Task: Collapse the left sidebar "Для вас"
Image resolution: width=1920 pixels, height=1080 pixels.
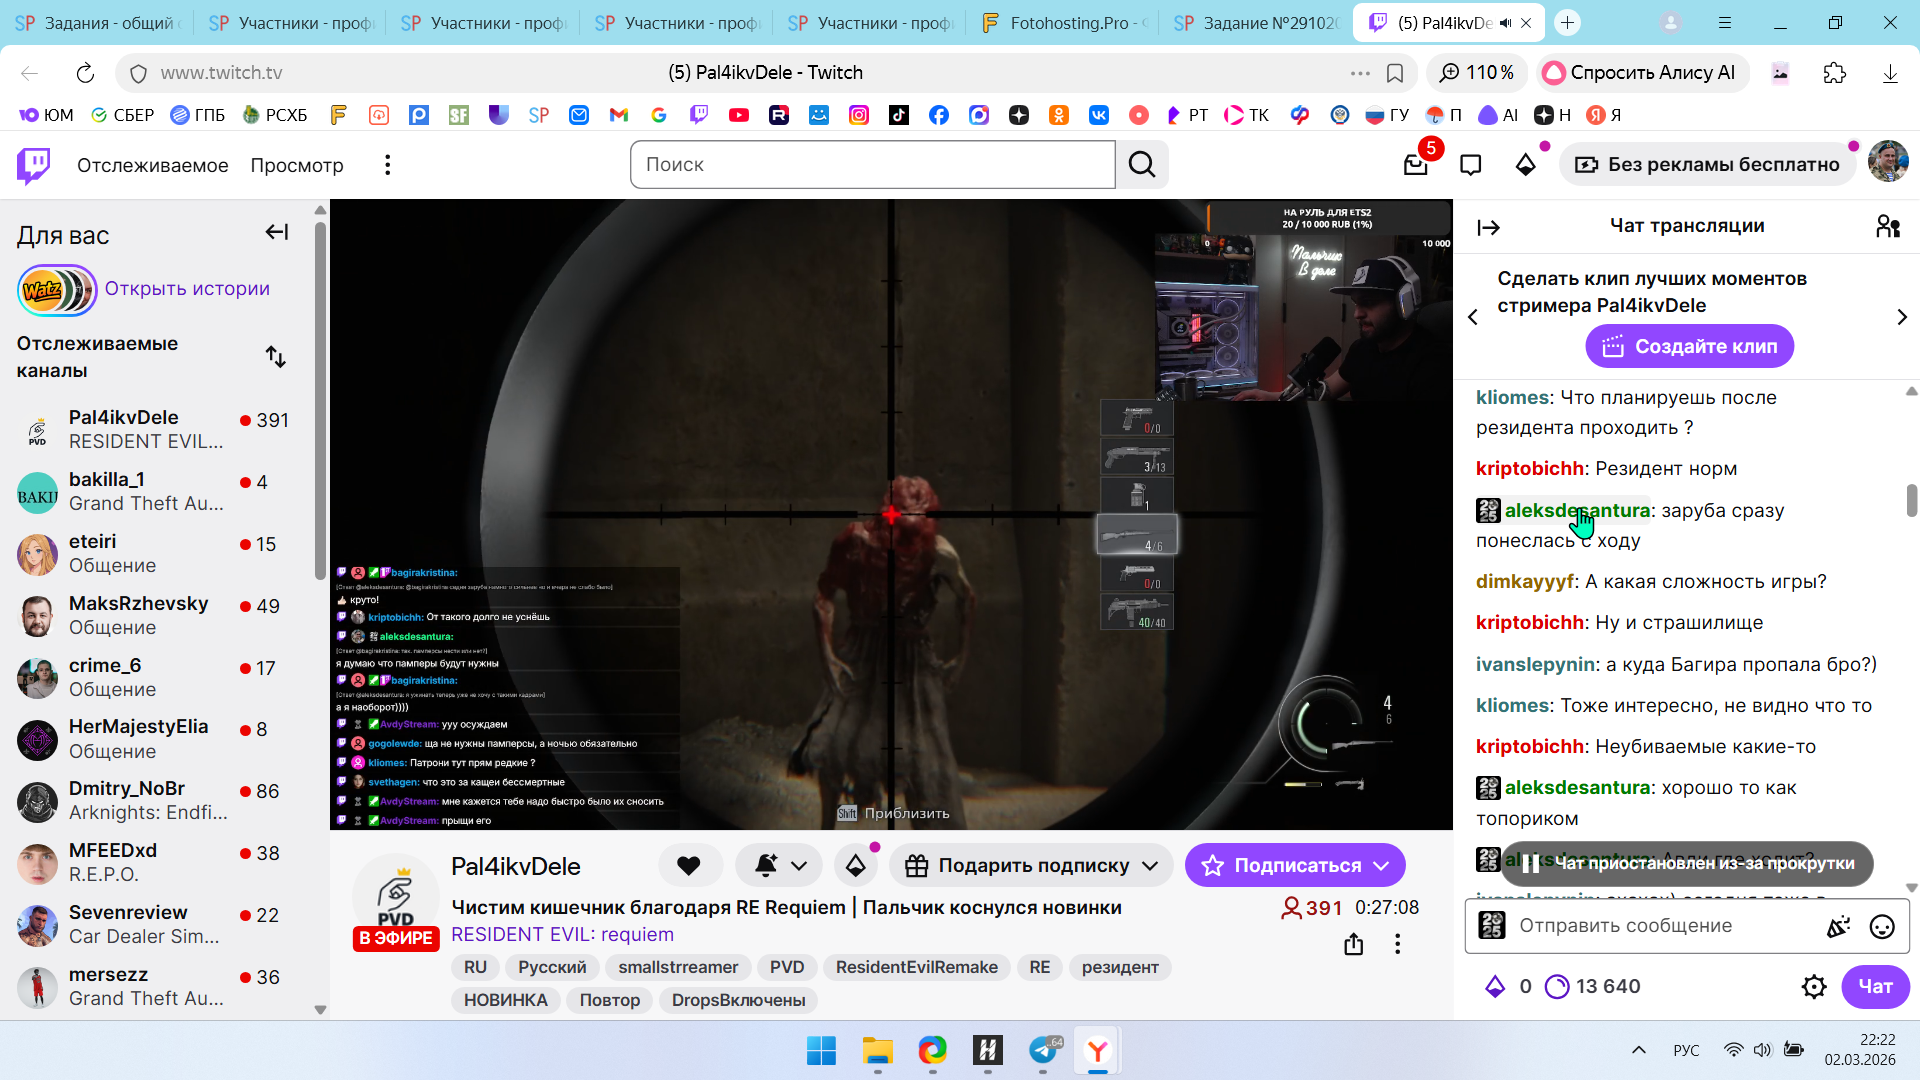Action: pos(276,233)
